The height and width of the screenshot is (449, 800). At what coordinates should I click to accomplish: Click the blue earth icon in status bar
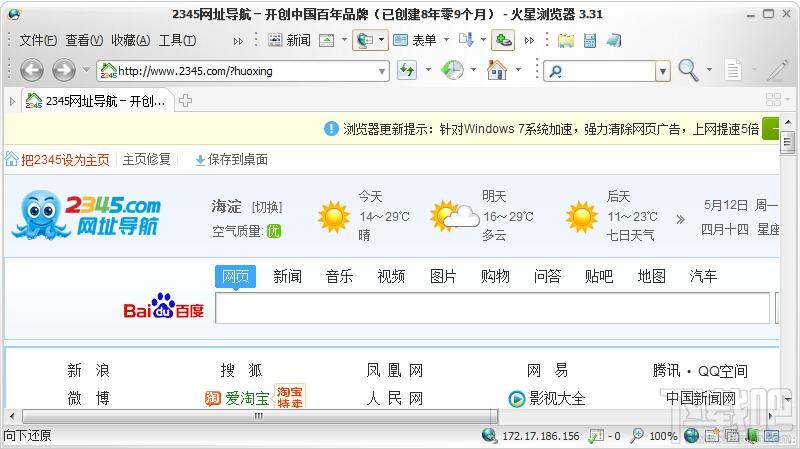691,436
